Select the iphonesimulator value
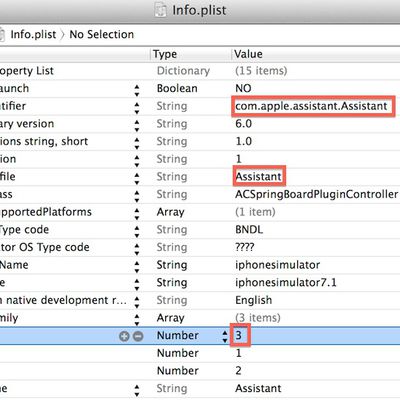The image size is (400, 400). click(278, 265)
